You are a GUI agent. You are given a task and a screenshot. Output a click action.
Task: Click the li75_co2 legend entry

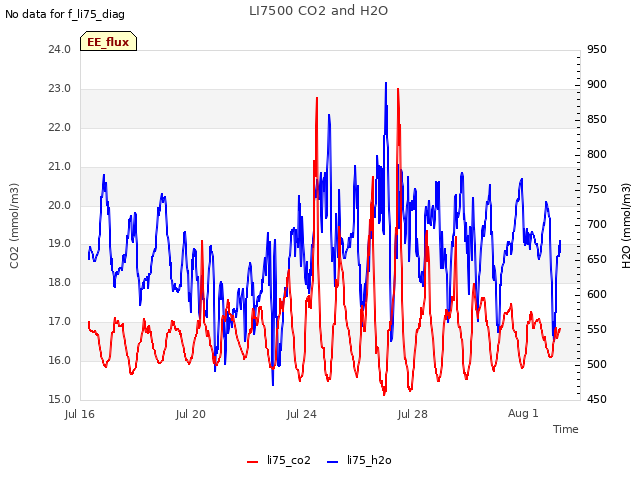(x=279, y=460)
